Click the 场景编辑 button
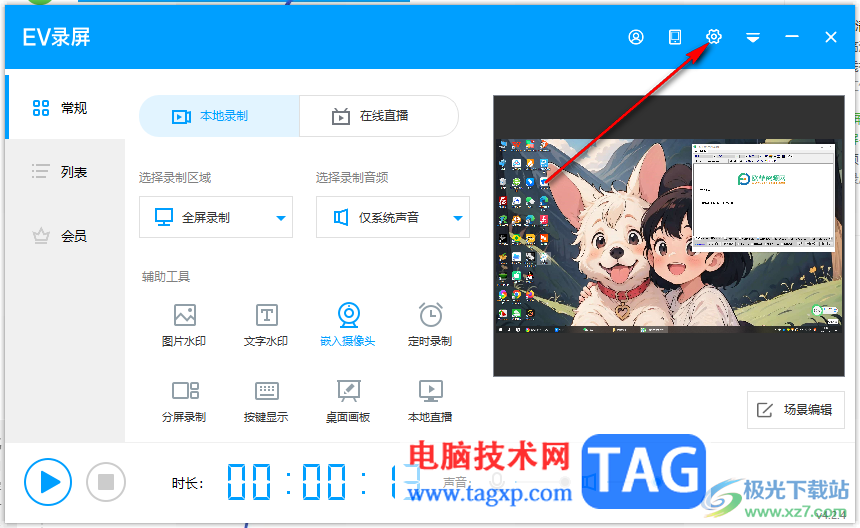Screen dimensions: 860x528 (795, 410)
